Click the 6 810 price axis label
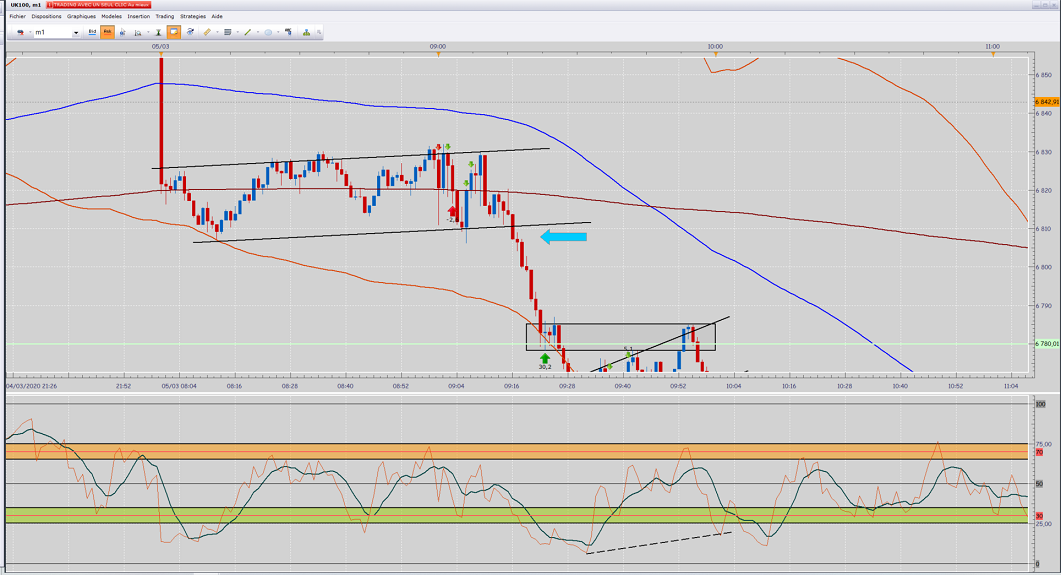 (x=1043, y=229)
